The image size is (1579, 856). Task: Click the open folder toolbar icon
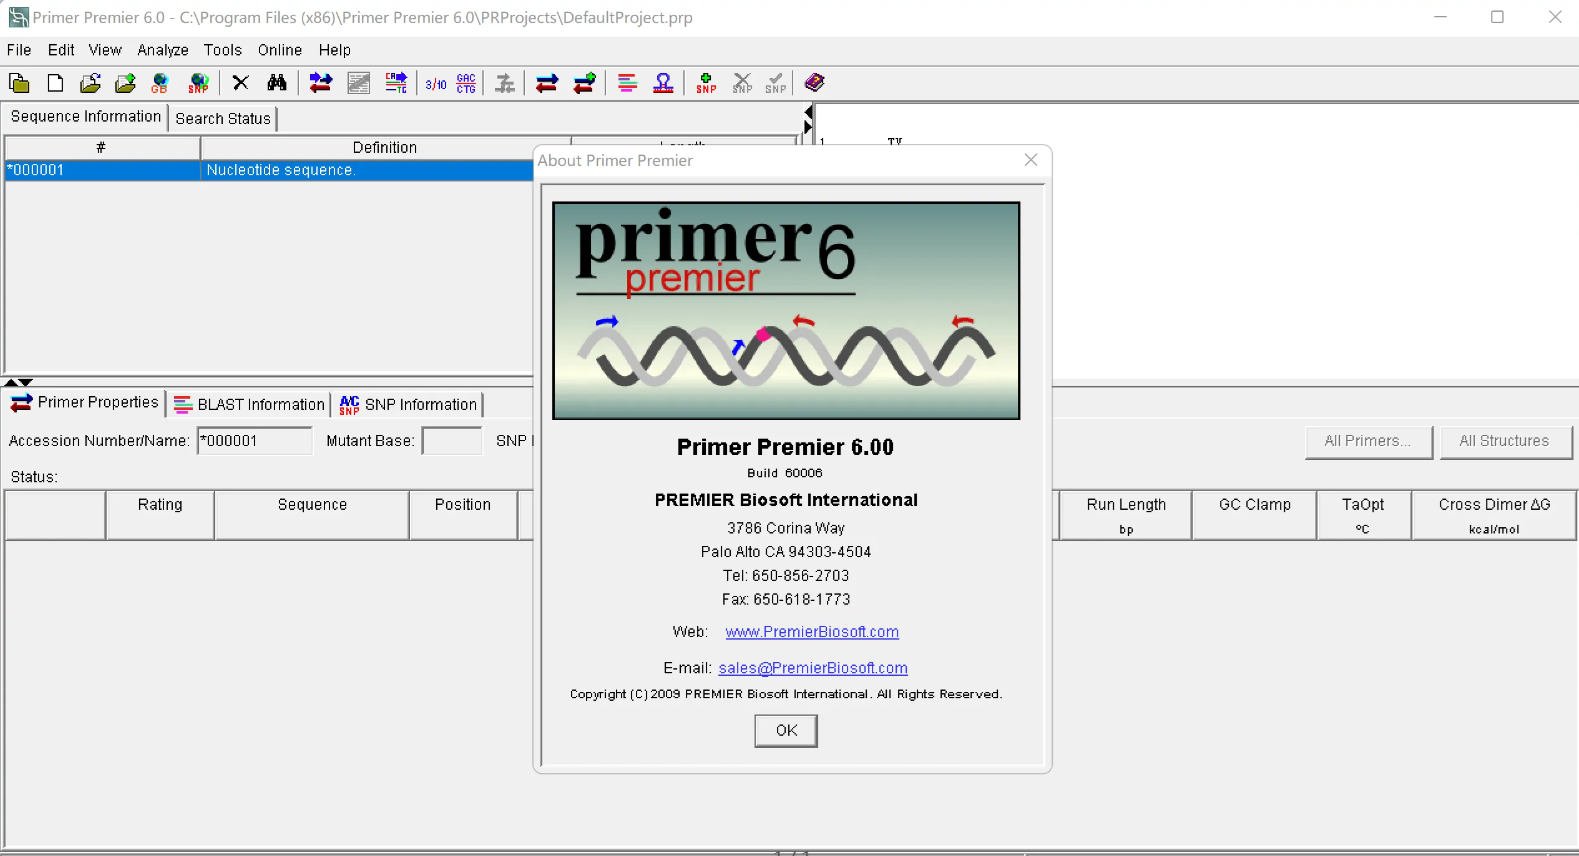click(x=90, y=83)
